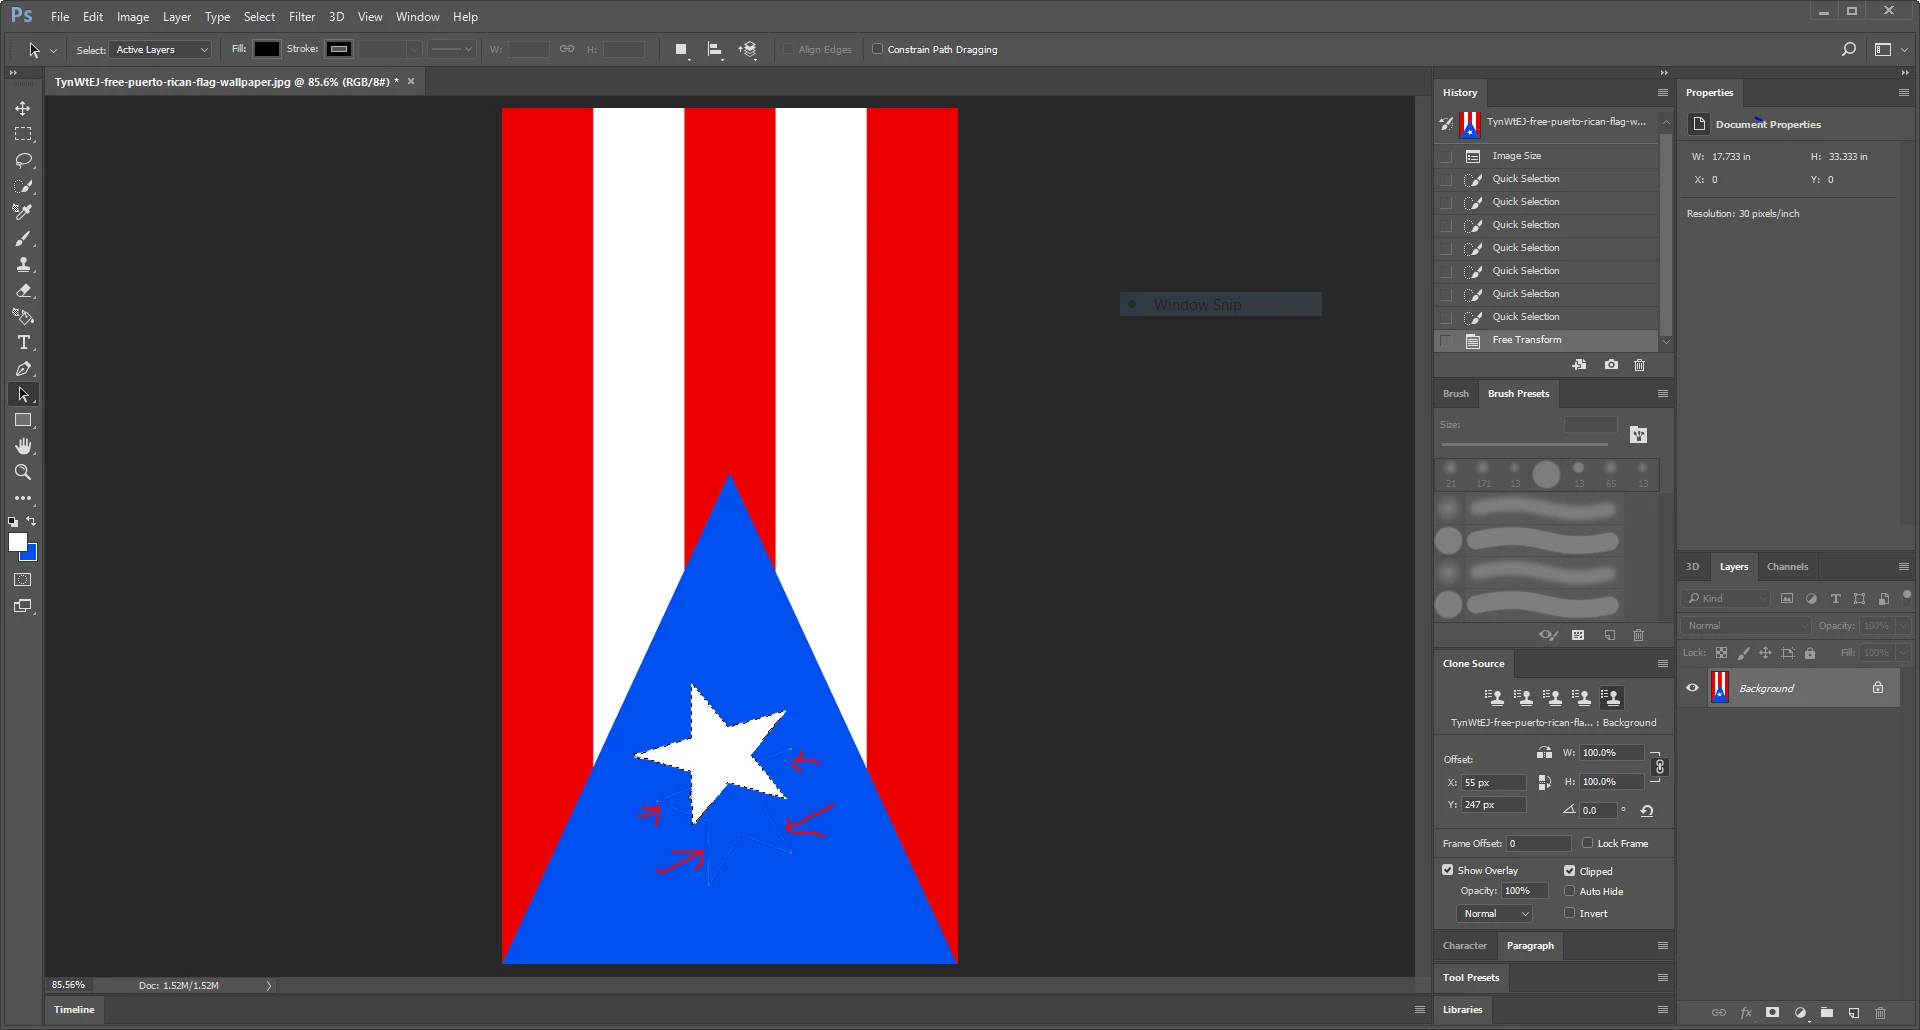Select the Rectangular Marquee tool
The width and height of the screenshot is (1920, 1030).
tap(23, 134)
